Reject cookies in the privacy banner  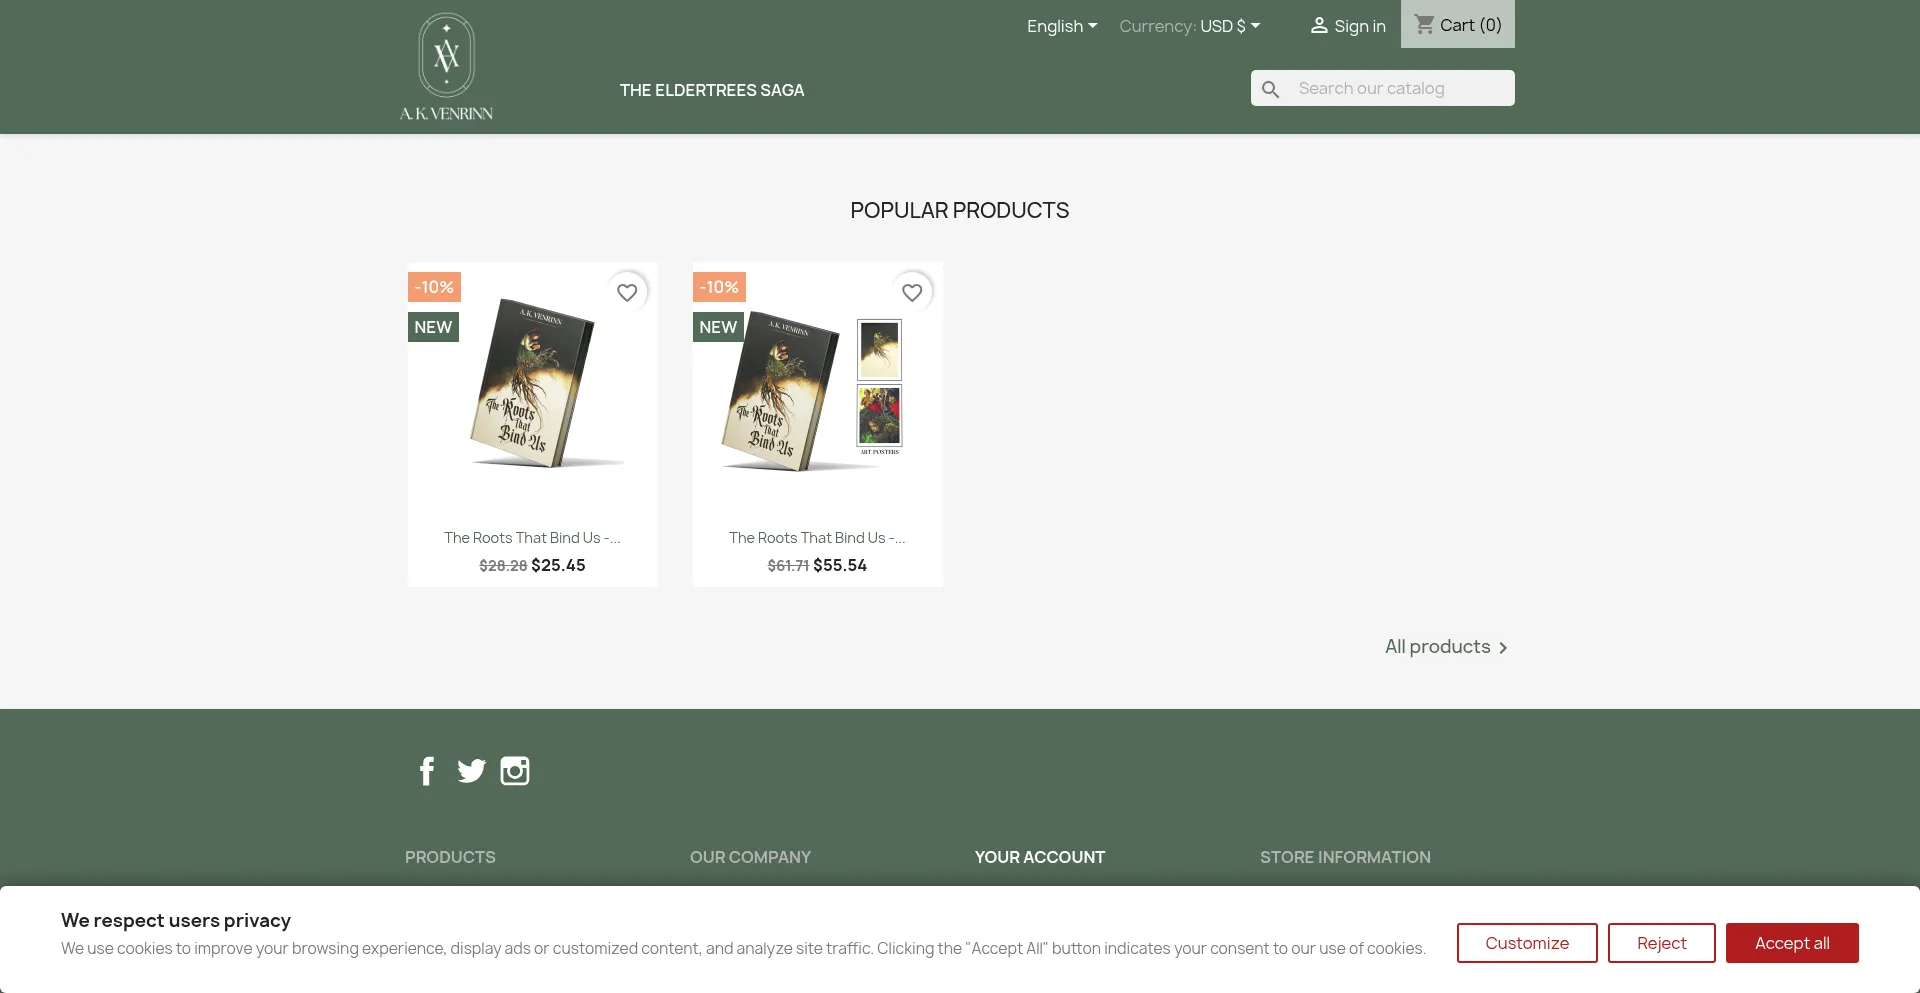1662,943
